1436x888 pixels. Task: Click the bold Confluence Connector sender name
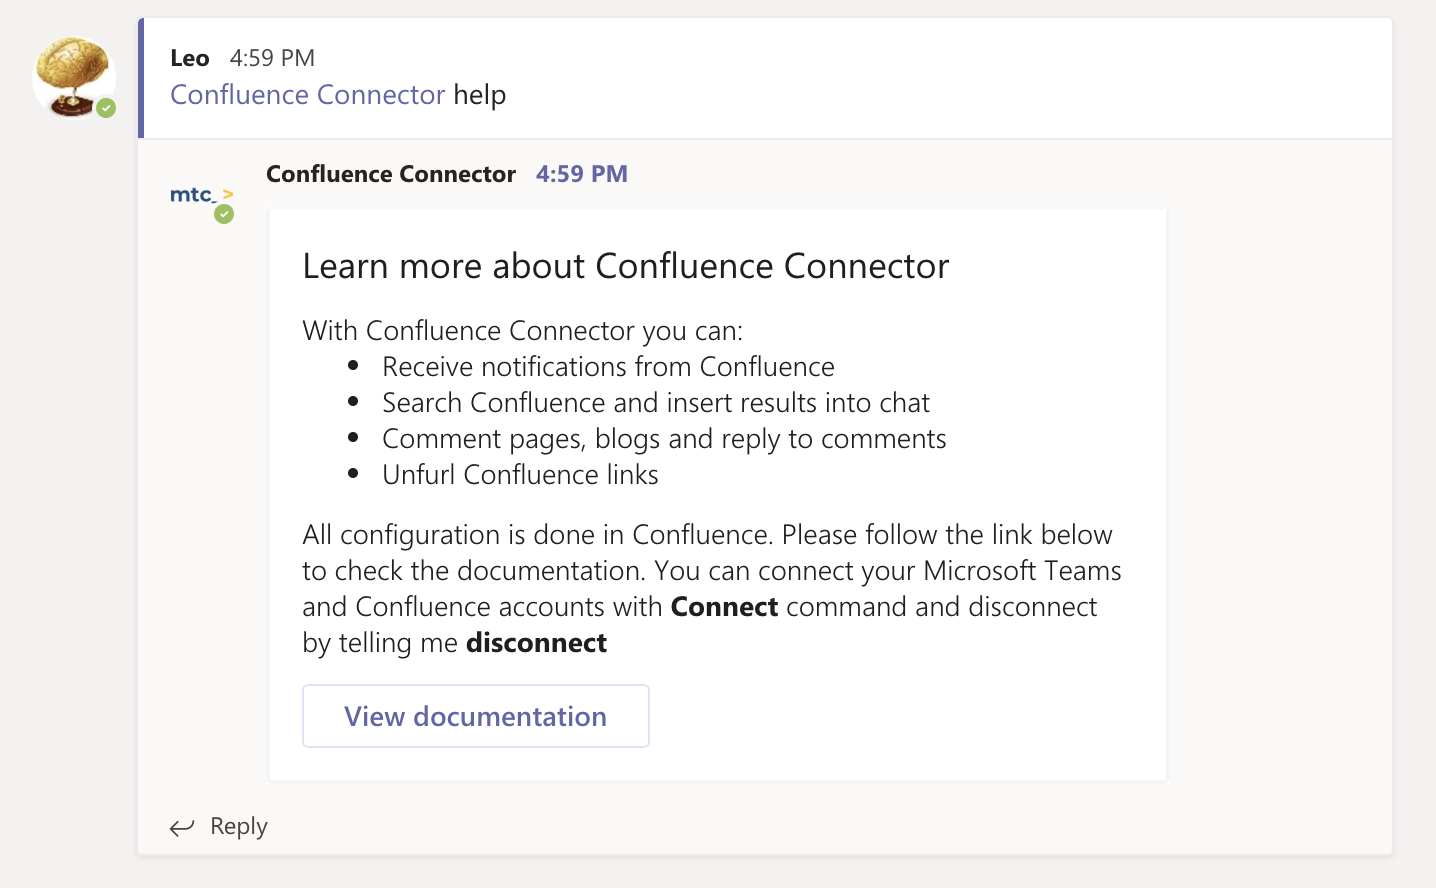tap(390, 174)
